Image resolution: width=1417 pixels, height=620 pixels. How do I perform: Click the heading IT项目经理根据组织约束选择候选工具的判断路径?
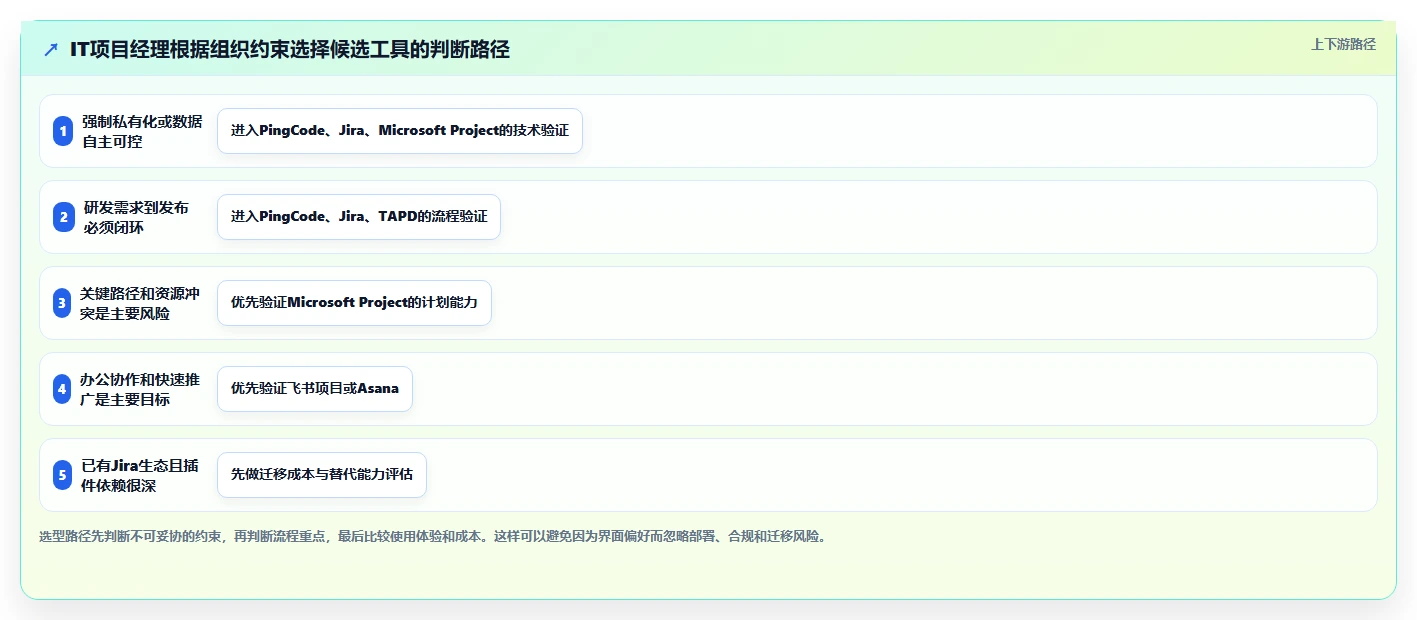(x=290, y=49)
